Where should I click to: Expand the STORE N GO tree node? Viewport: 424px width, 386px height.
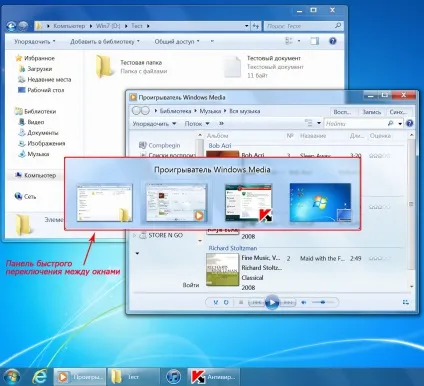135,235
